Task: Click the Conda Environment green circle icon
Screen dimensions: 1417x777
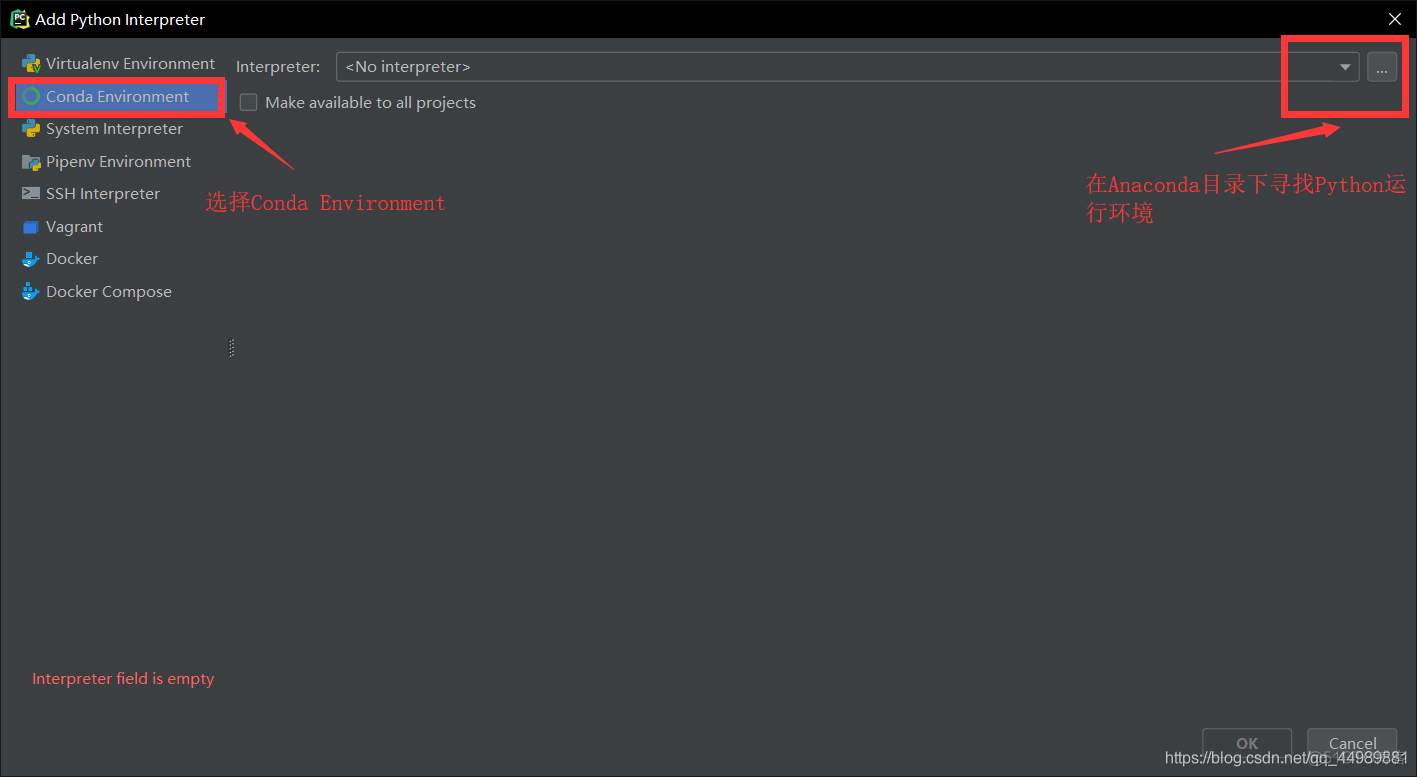Action: click(31, 97)
